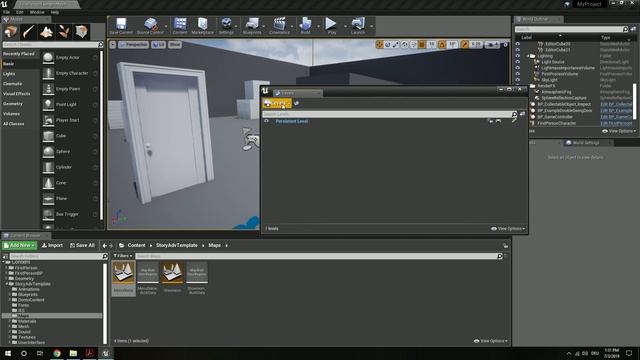Select FirstPersonCharacter in World Outliner

[557, 123]
